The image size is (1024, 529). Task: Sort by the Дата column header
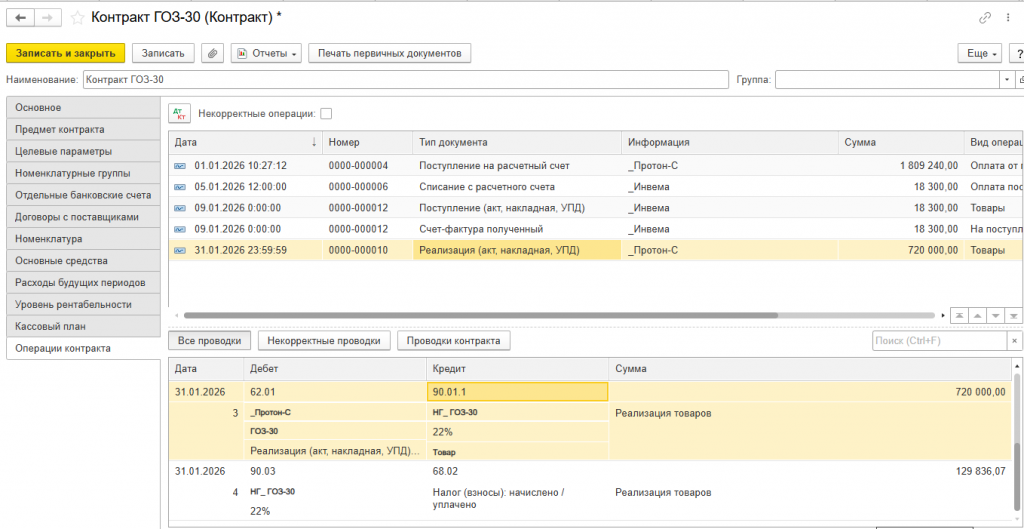click(x=246, y=142)
